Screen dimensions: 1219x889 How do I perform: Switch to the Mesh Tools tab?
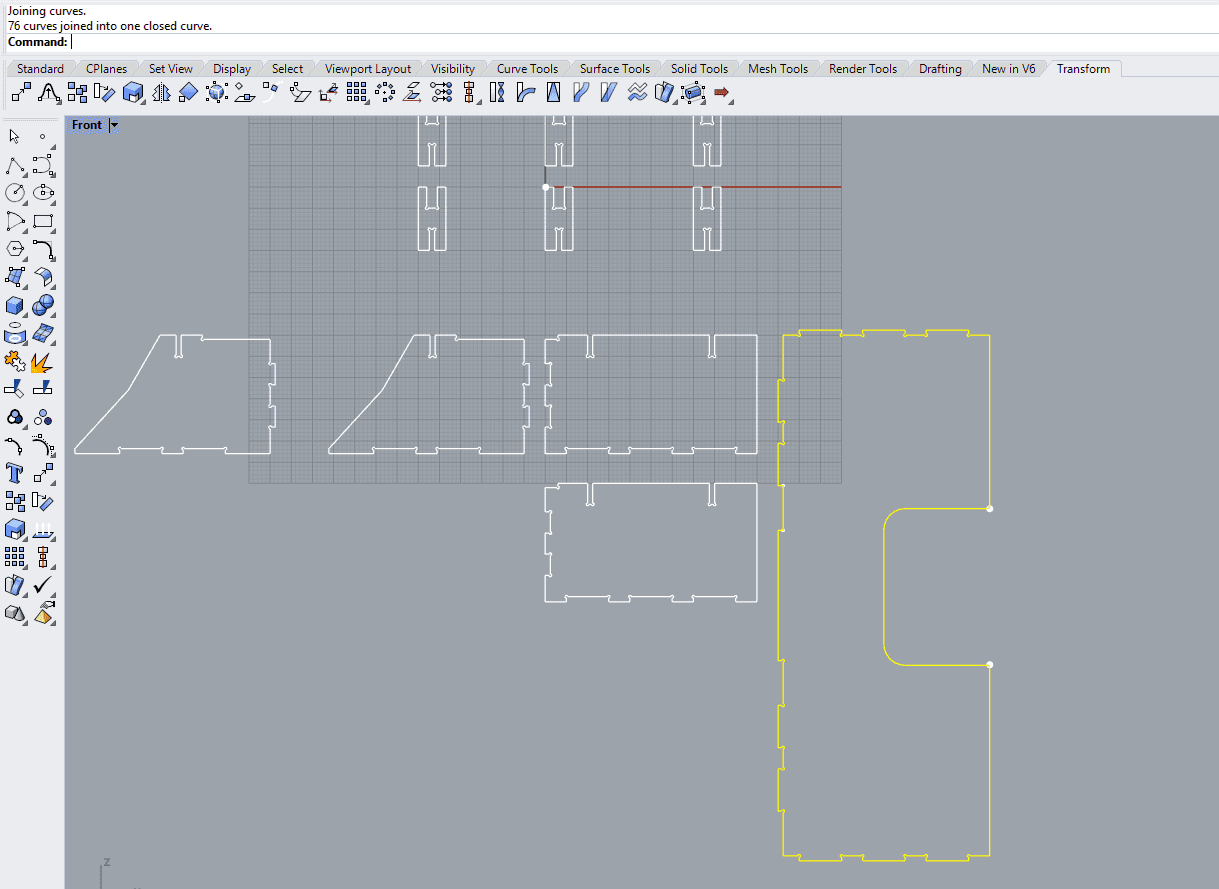tap(778, 69)
